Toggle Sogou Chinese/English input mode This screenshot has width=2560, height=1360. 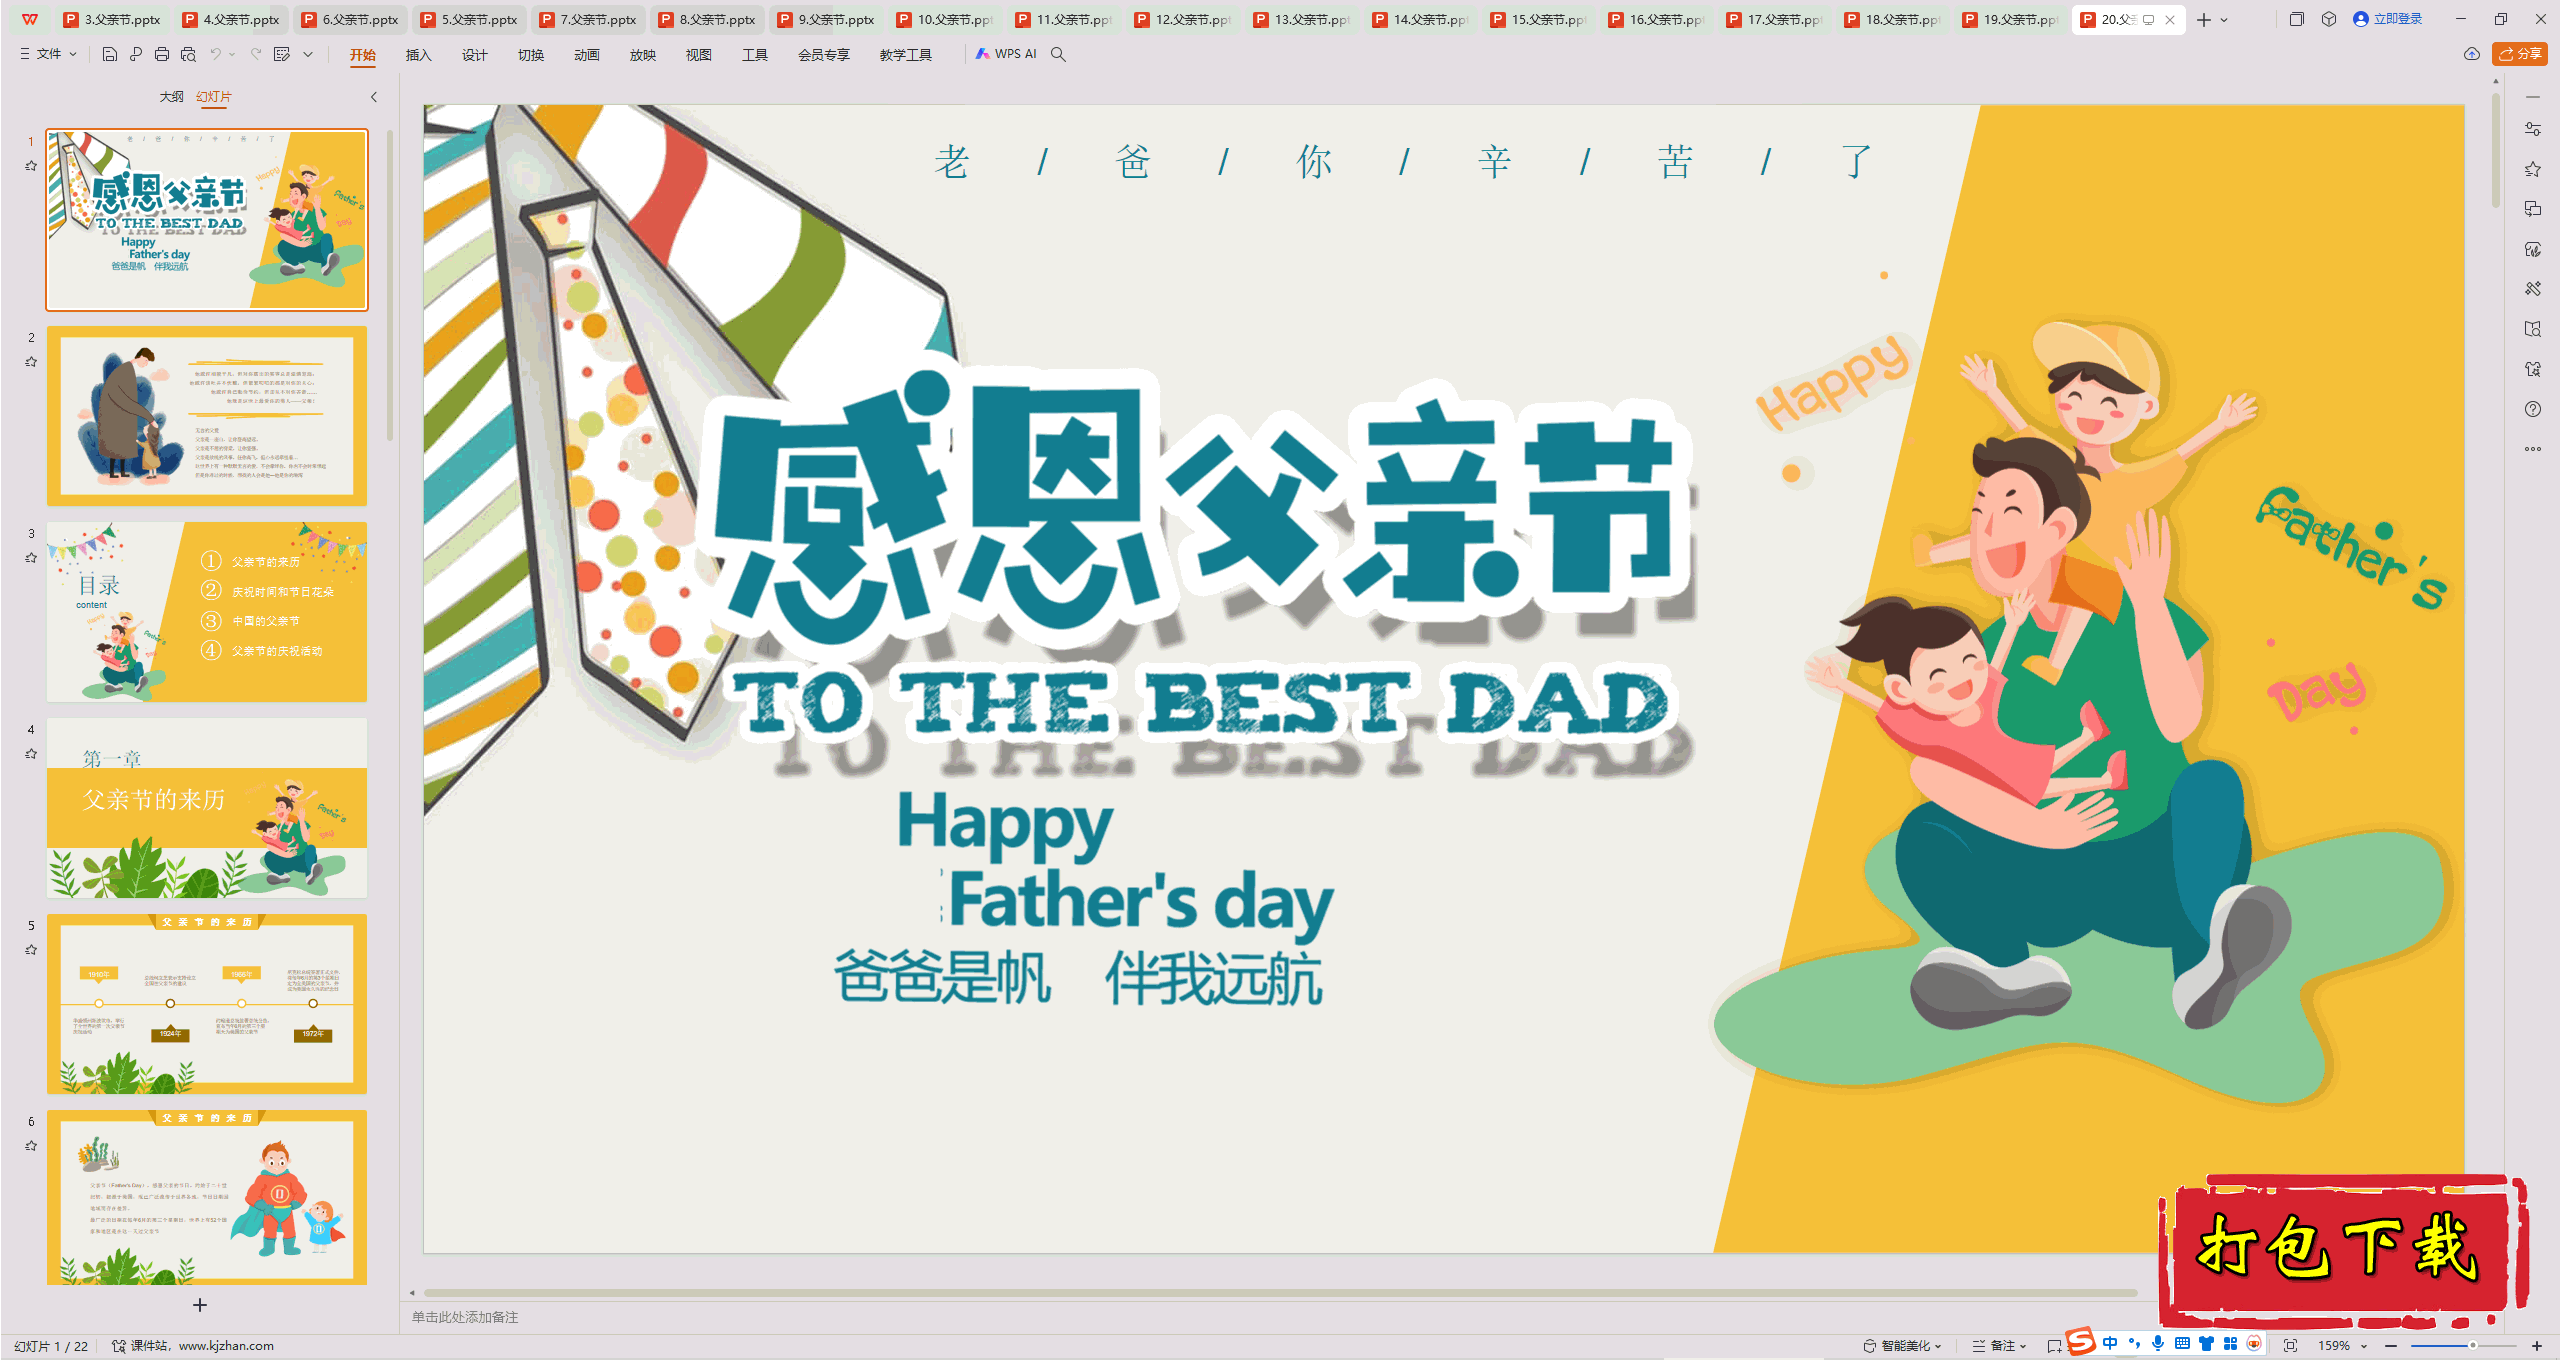(2110, 1344)
